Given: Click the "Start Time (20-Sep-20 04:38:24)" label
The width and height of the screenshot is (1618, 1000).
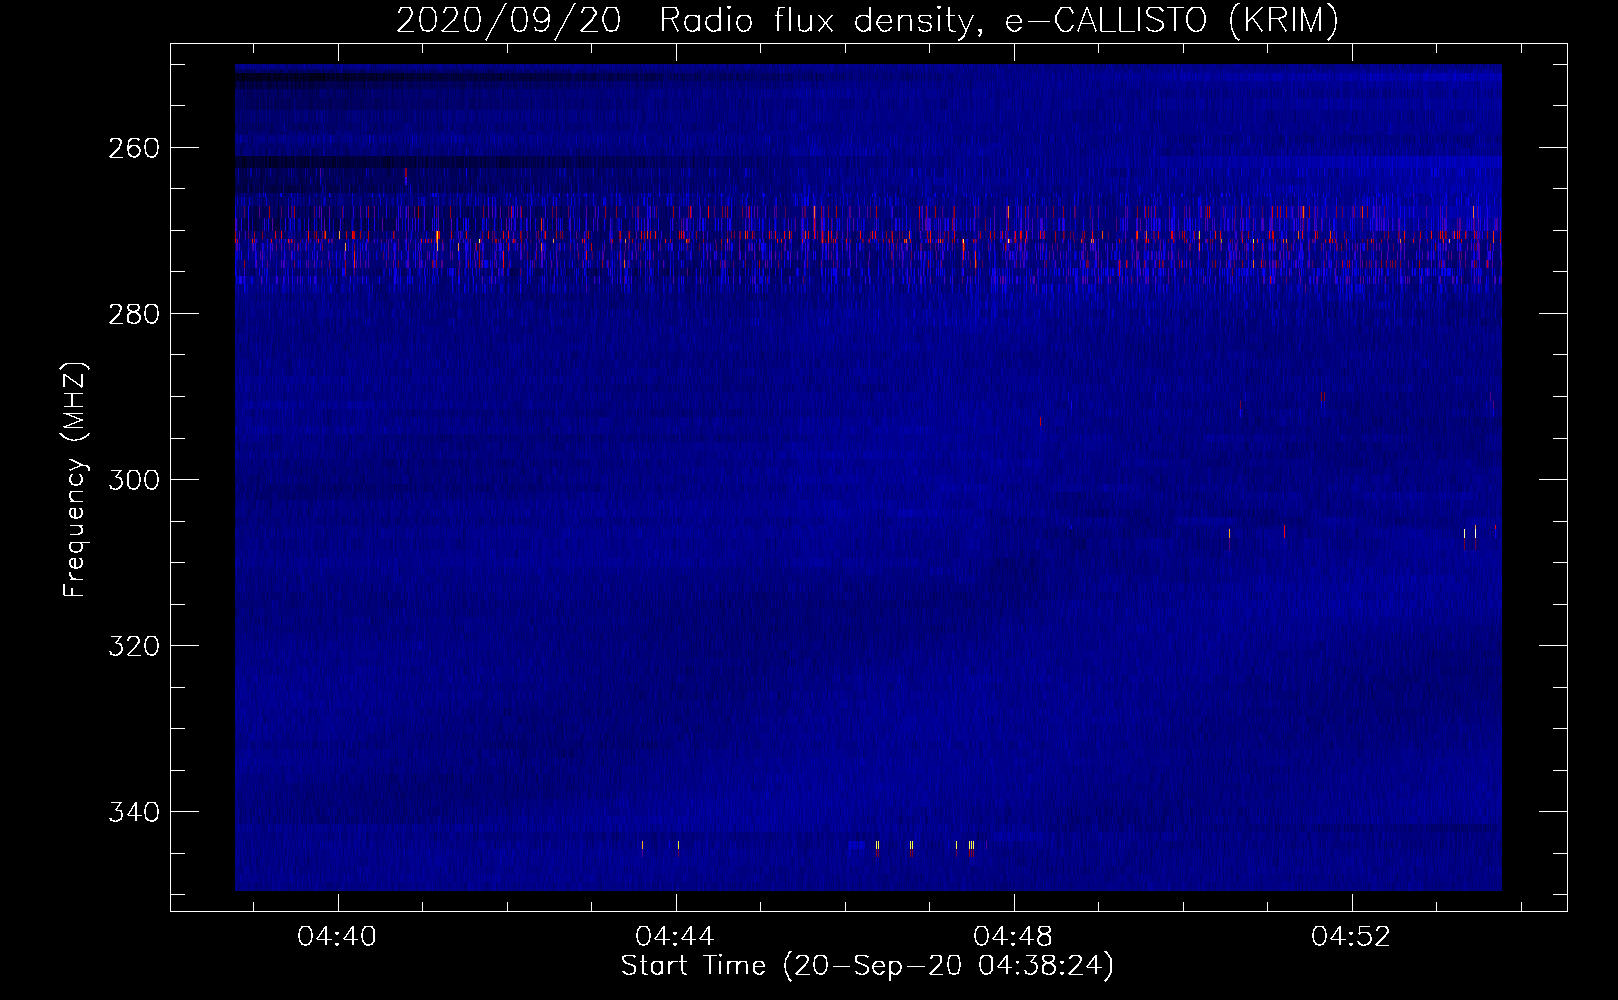Looking at the screenshot, I should 867,966.
